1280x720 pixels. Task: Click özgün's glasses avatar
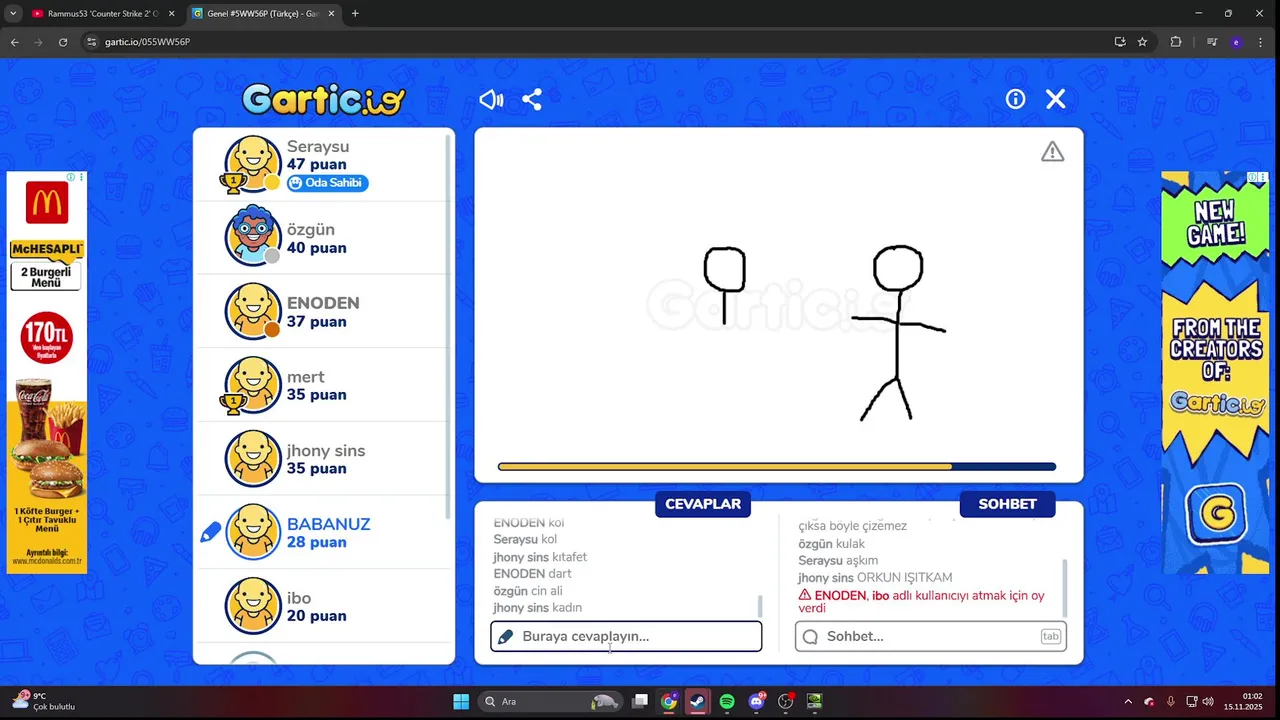point(253,236)
